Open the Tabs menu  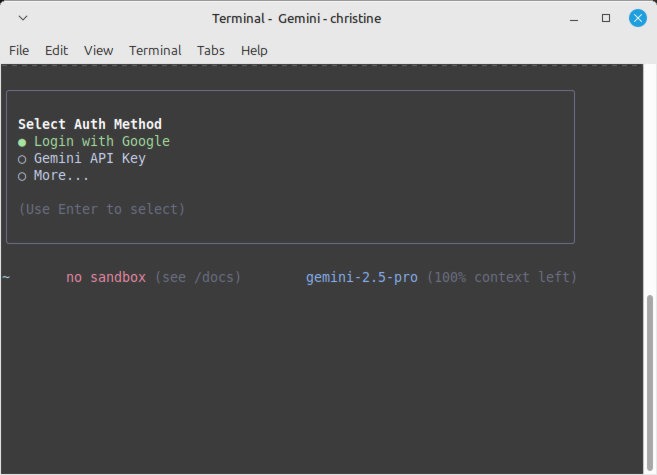pyautogui.click(x=211, y=51)
